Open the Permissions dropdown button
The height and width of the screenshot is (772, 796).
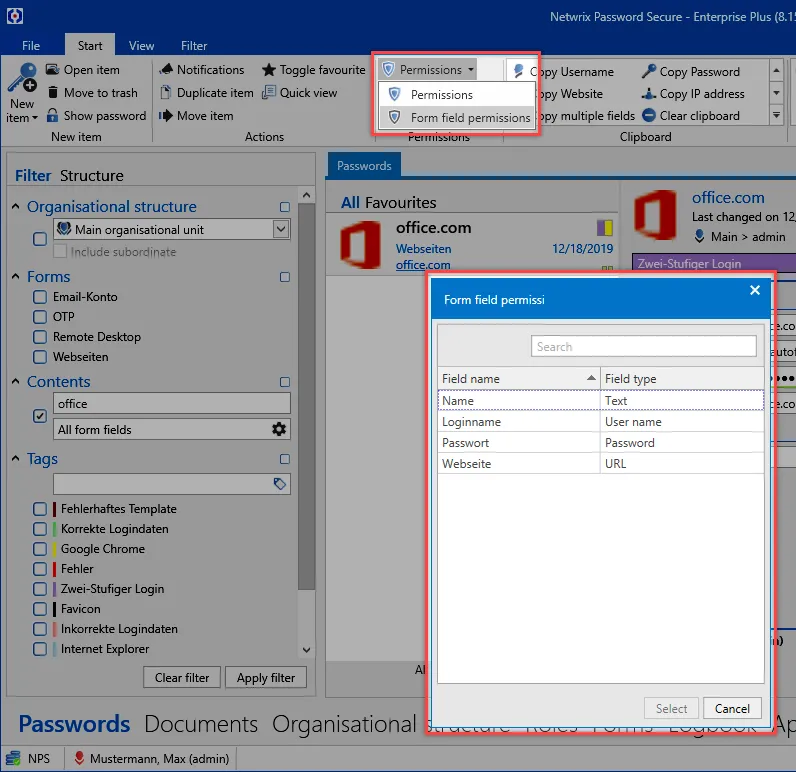[x=428, y=69]
